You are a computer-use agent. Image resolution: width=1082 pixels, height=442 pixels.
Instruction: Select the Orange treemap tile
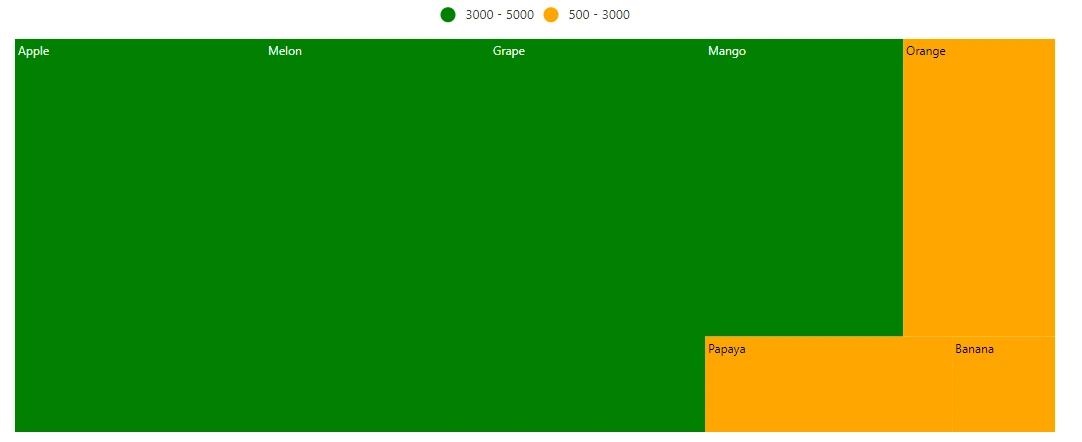(978, 188)
